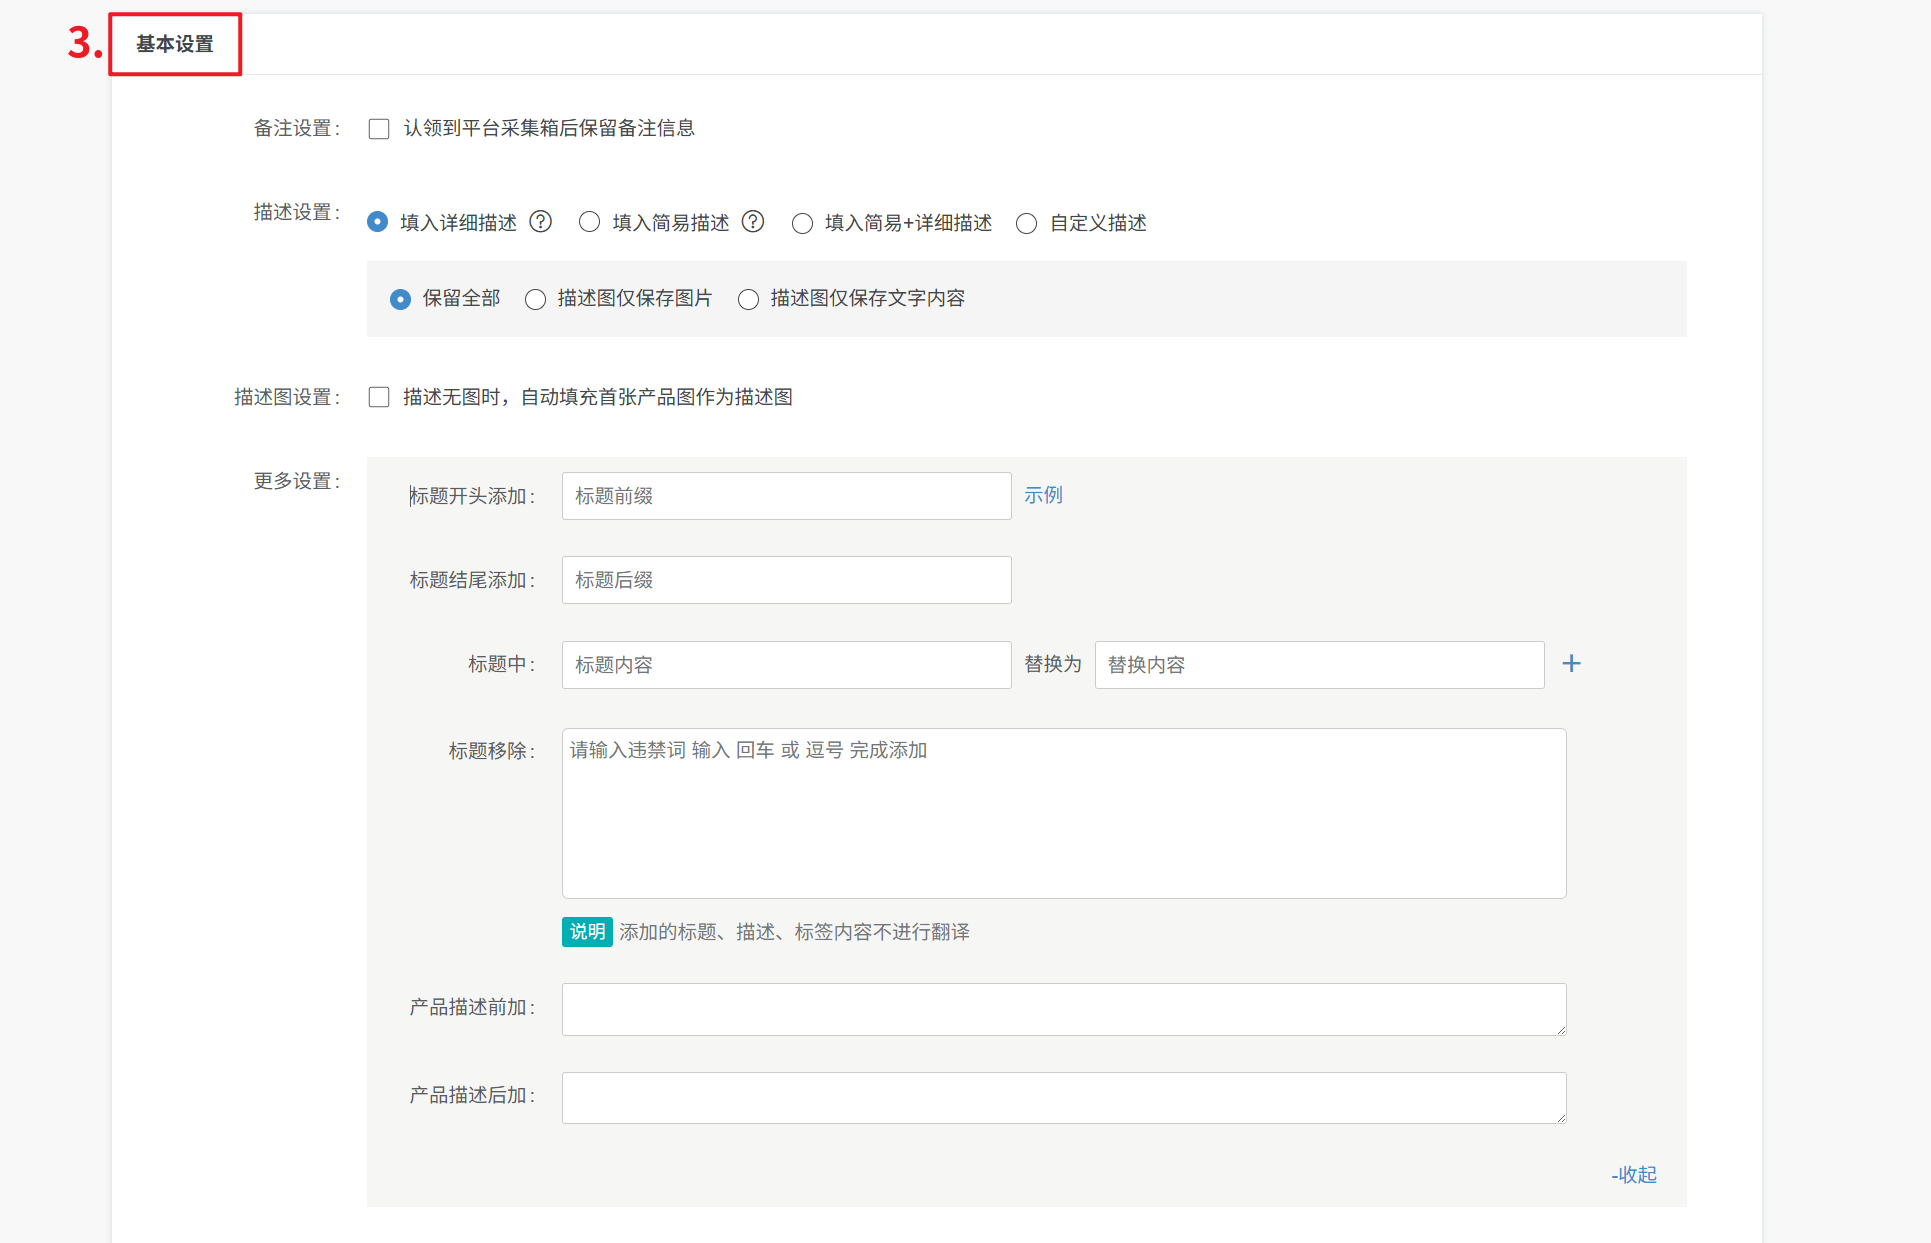Enable 认领到平台采集箱后保留备注信息 checkbox
This screenshot has height=1243, width=1931.
point(379,129)
